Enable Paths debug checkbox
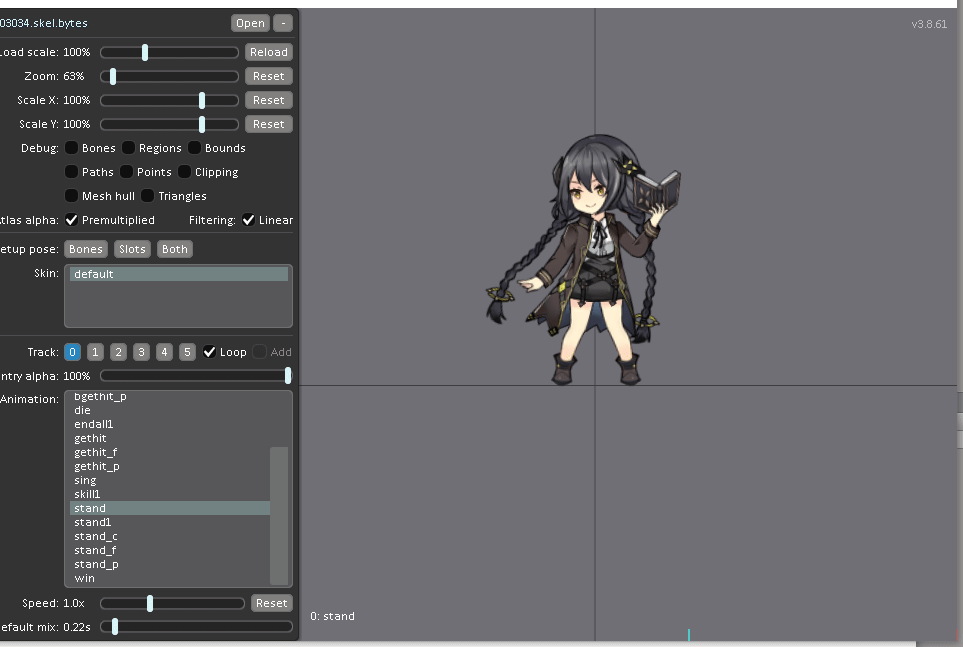The image size is (963, 647). click(x=71, y=172)
